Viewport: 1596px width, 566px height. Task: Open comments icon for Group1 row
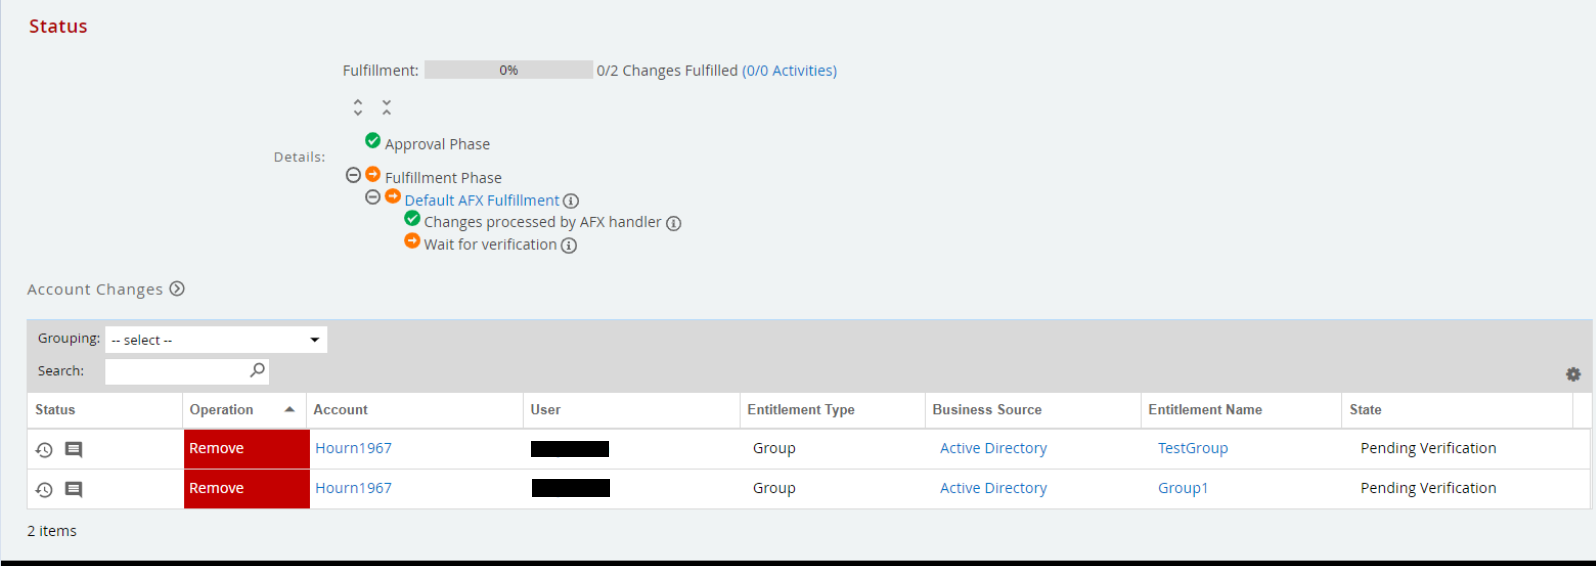point(73,490)
